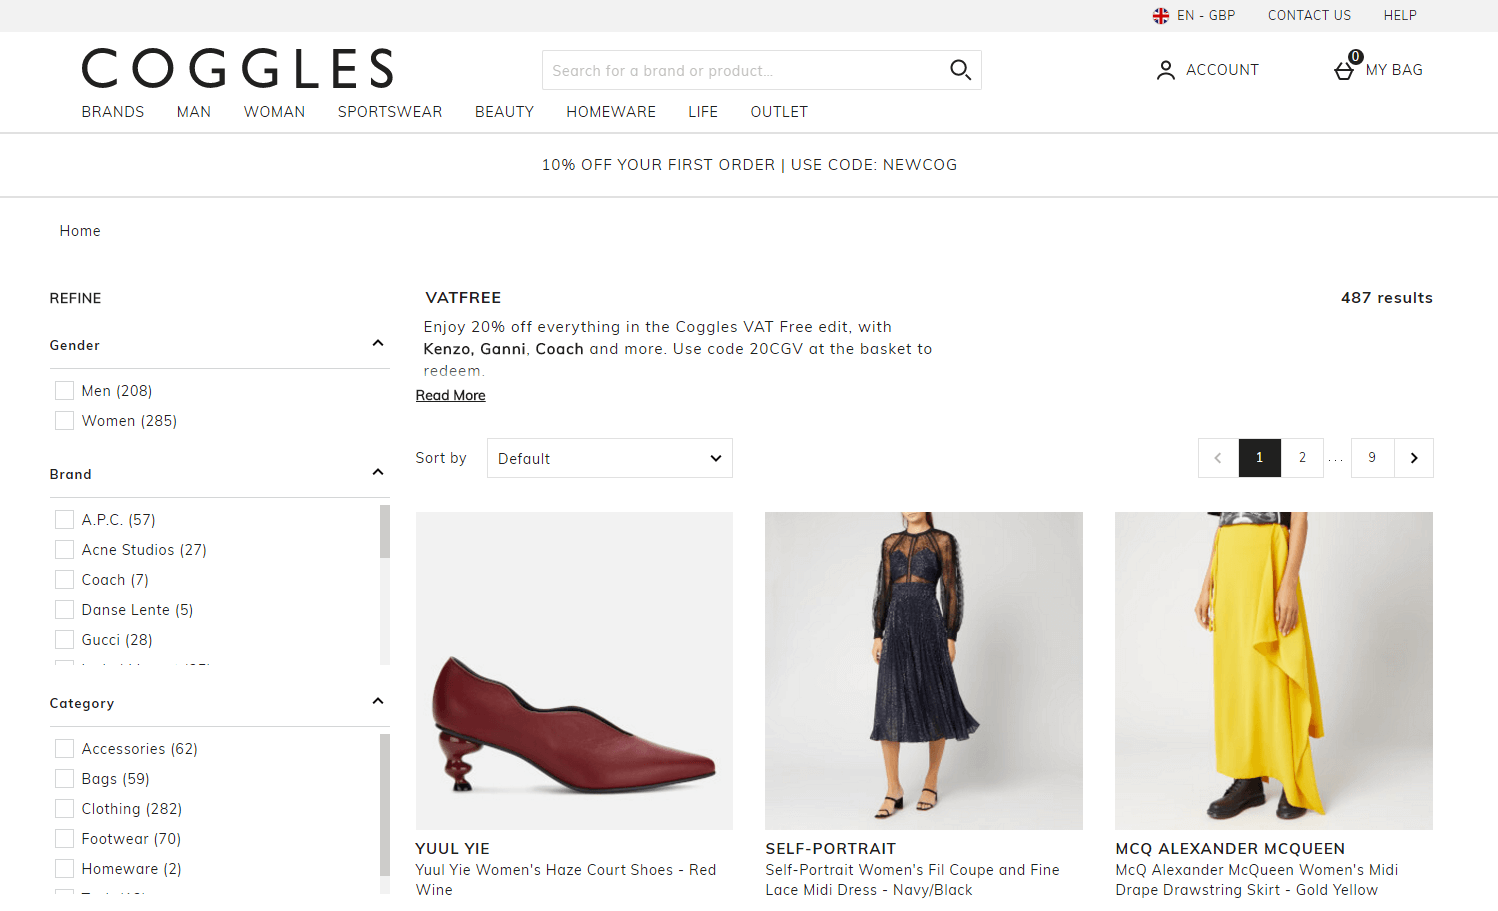Open the yellow McQ skirt image
This screenshot has height=911, width=1498.
[1274, 671]
